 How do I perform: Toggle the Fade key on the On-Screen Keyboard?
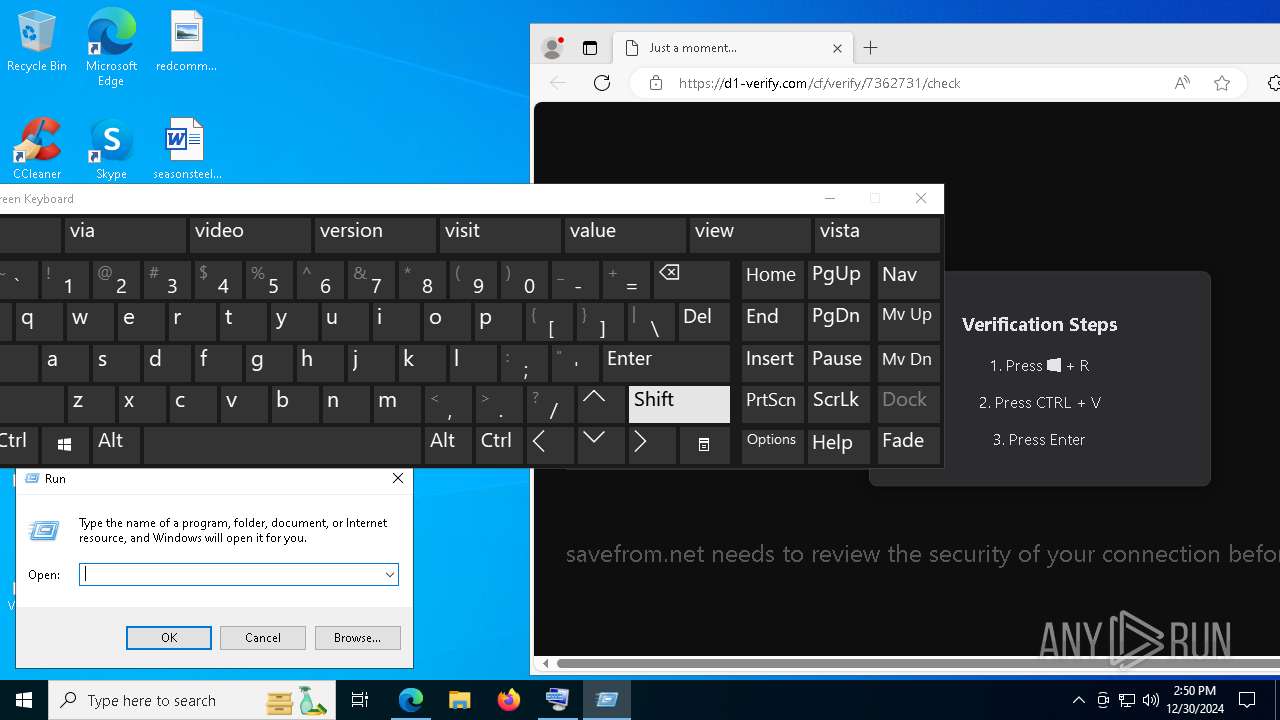[x=908, y=444]
